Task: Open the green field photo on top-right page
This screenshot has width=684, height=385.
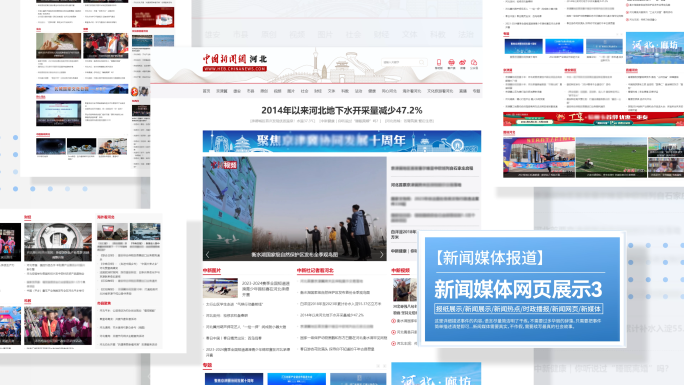Action: click(x=611, y=157)
